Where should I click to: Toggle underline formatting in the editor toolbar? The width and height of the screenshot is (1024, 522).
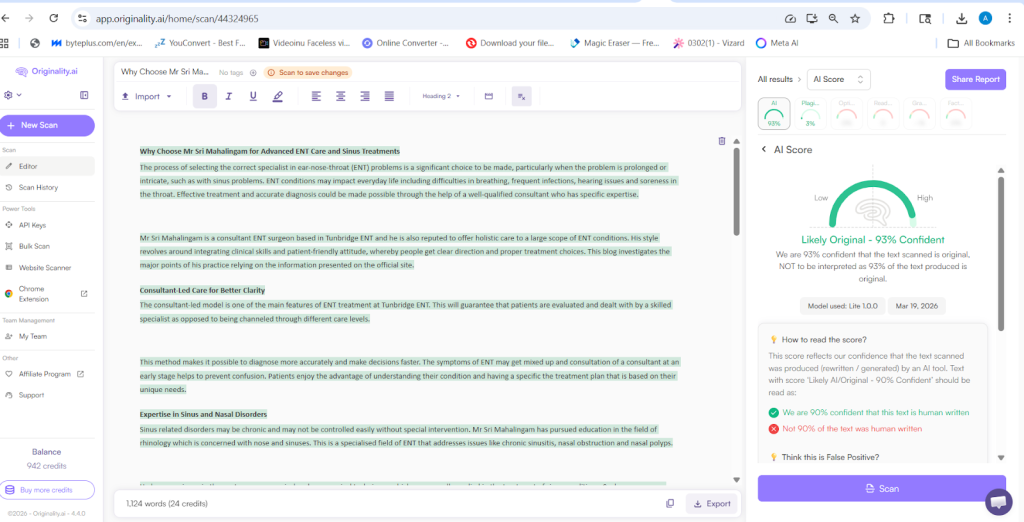pos(253,96)
